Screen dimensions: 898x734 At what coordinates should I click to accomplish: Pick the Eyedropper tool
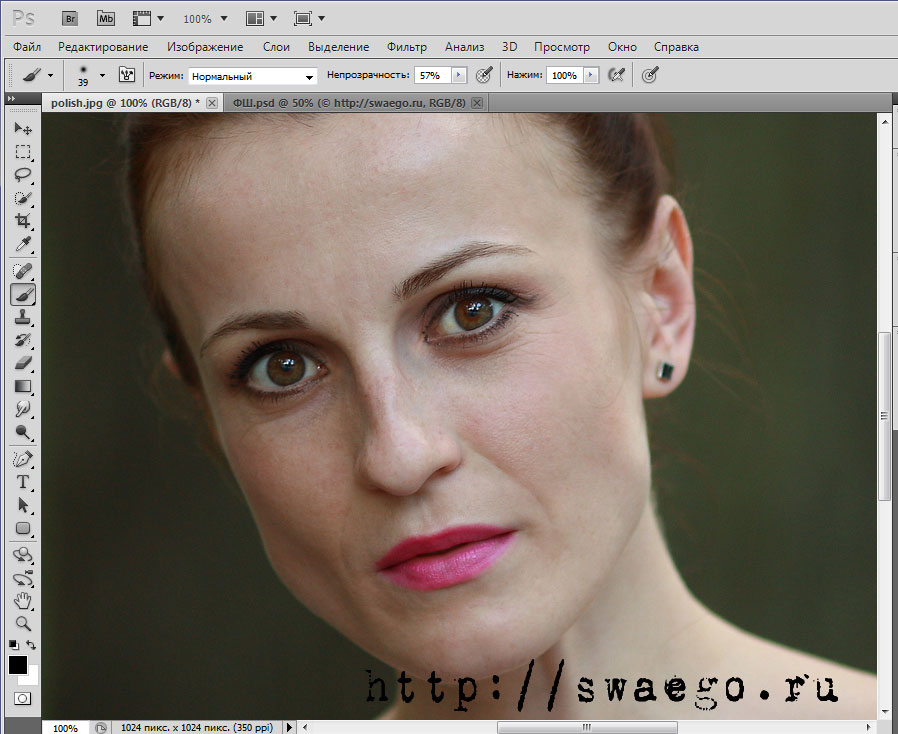click(22, 245)
